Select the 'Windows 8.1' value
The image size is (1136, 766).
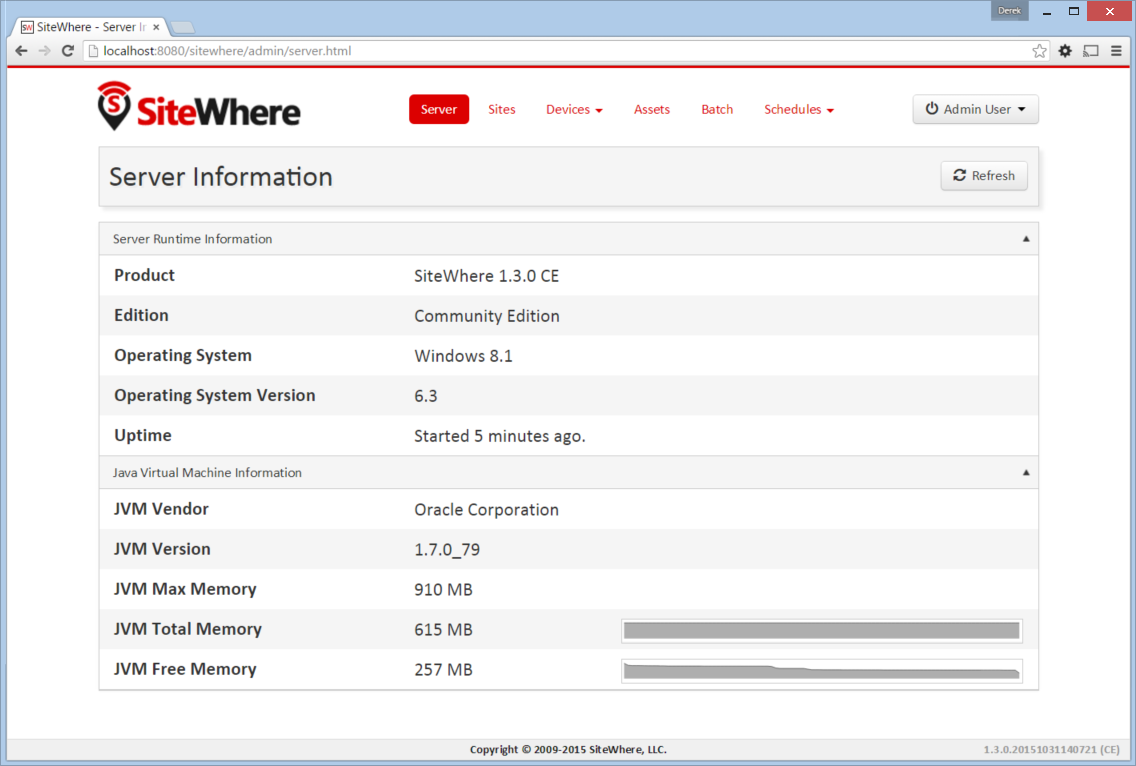click(463, 356)
